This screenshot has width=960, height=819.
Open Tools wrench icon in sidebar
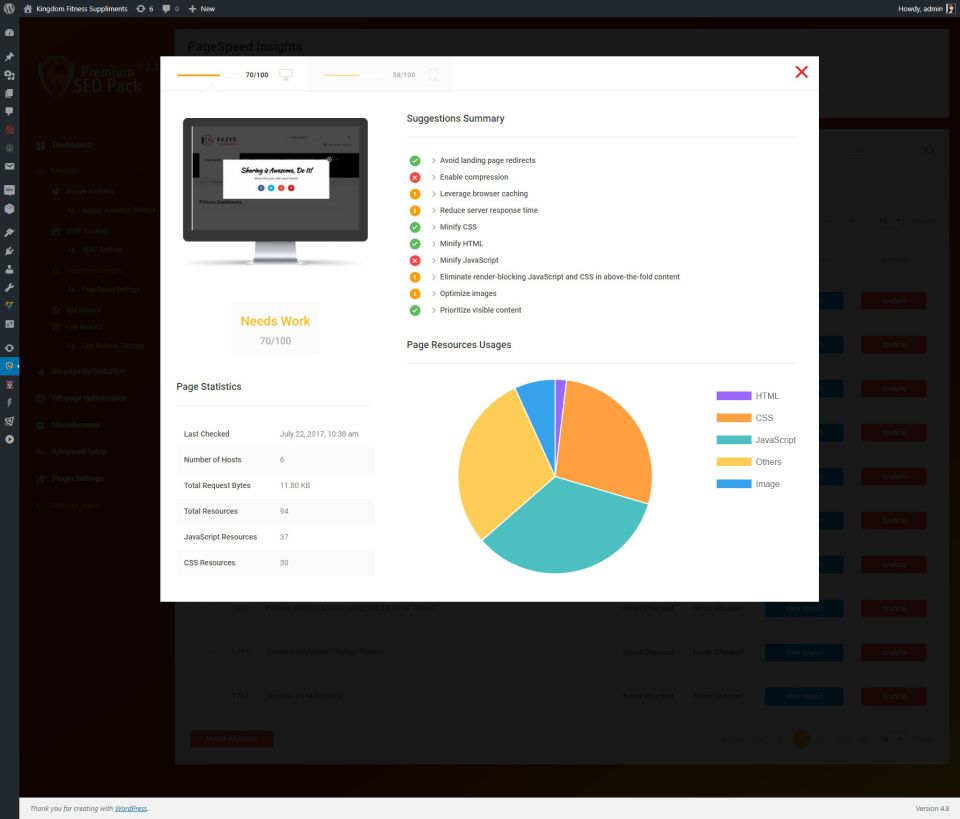pos(9,287)
